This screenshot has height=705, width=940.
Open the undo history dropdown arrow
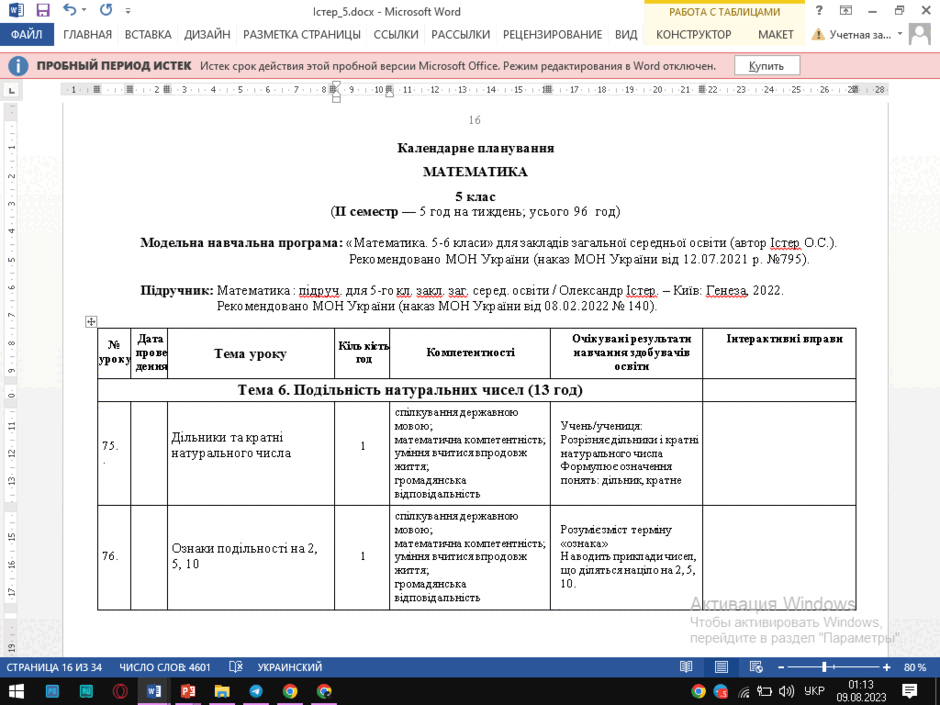[84, 10]
